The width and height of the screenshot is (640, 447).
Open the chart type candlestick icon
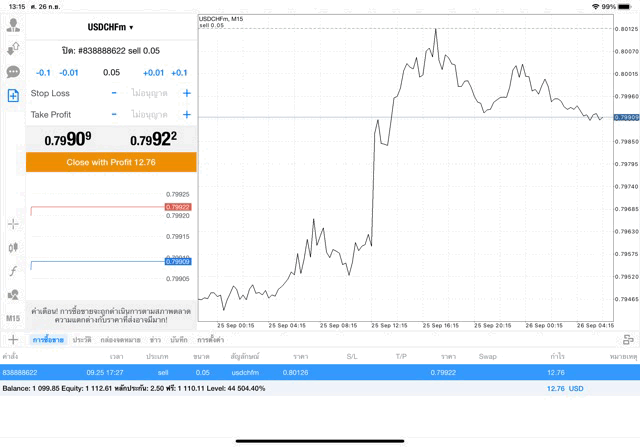pos(14,247)
